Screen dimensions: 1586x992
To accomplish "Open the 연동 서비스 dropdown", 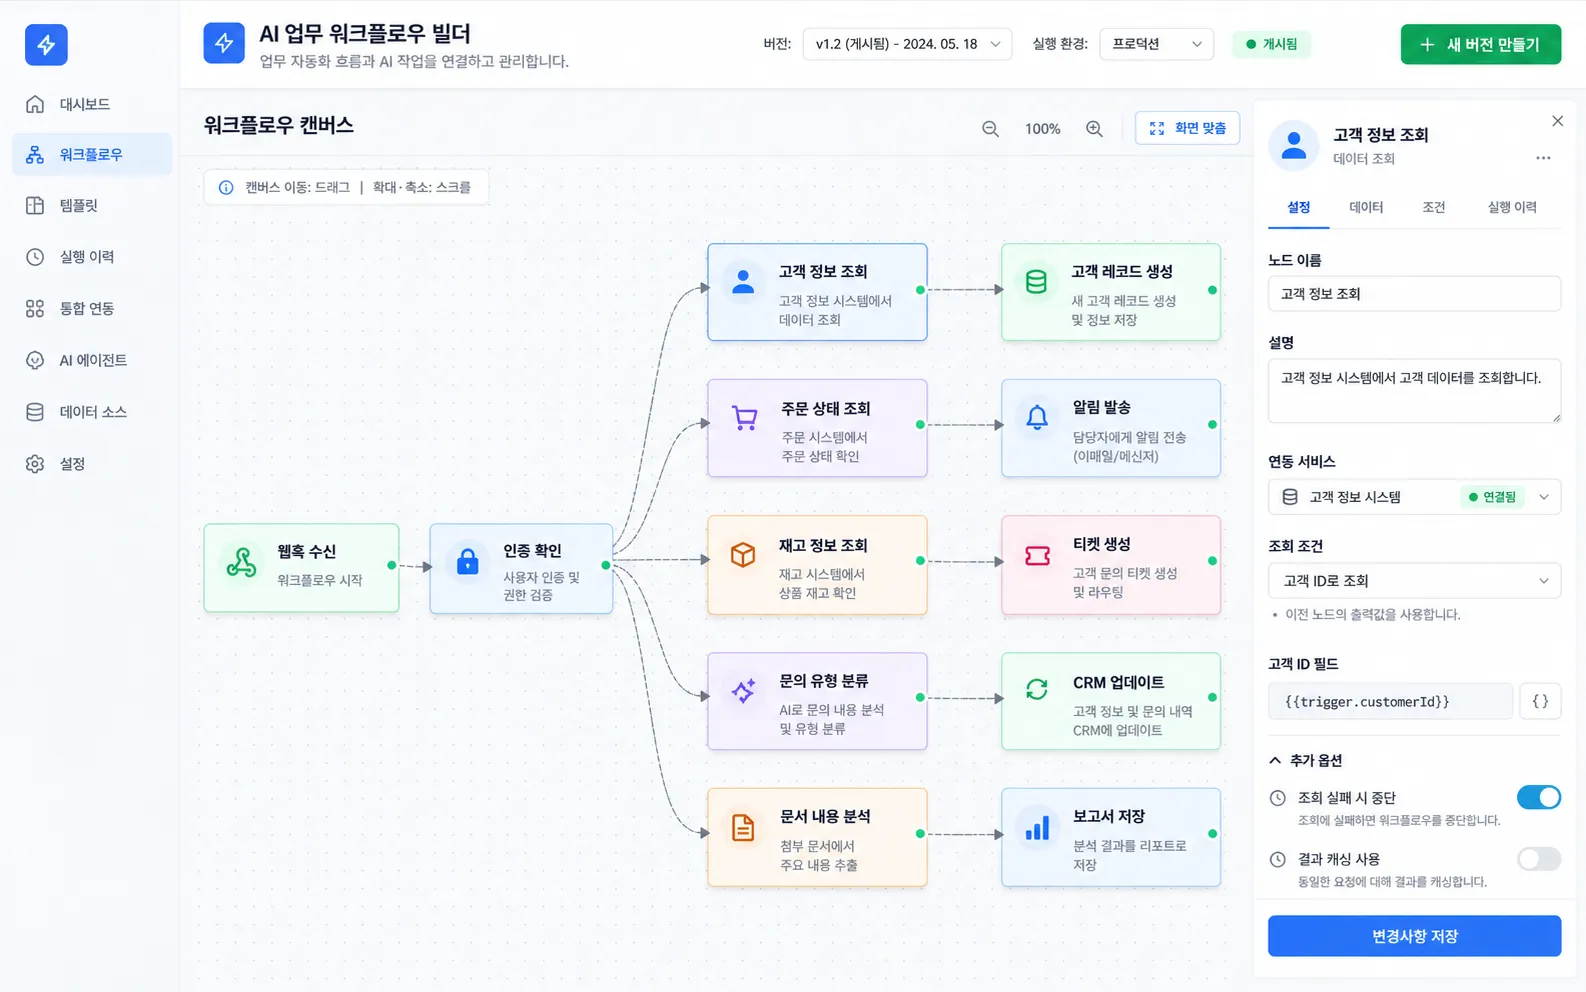I will [1414, 497].
